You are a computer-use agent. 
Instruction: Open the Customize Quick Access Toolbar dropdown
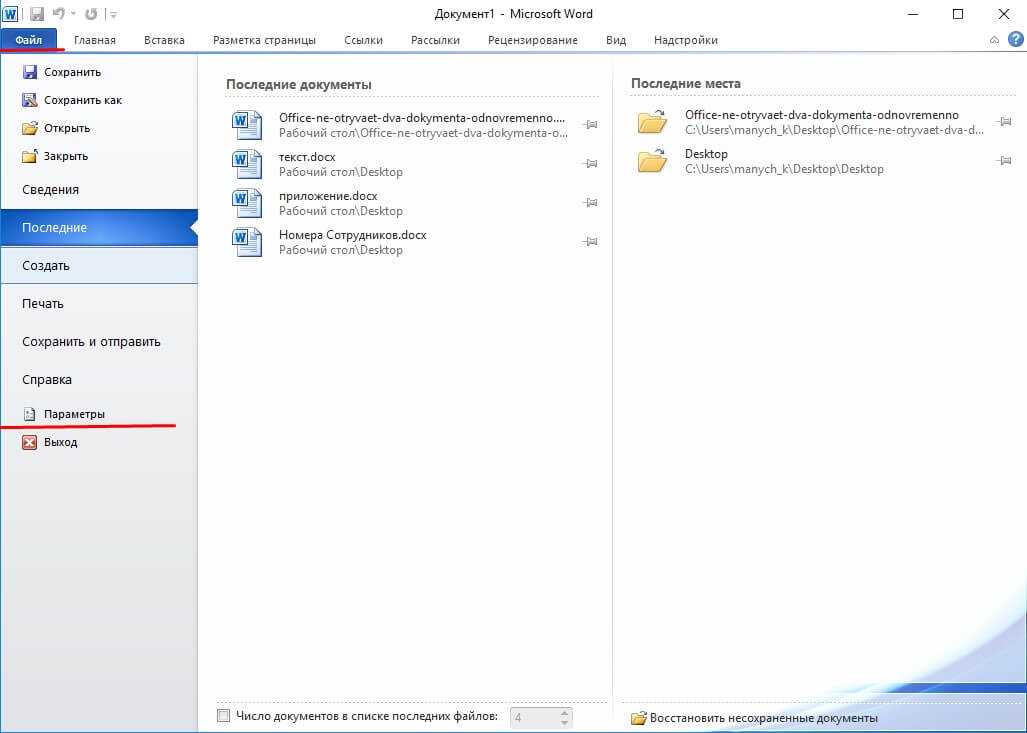[113, 14]
